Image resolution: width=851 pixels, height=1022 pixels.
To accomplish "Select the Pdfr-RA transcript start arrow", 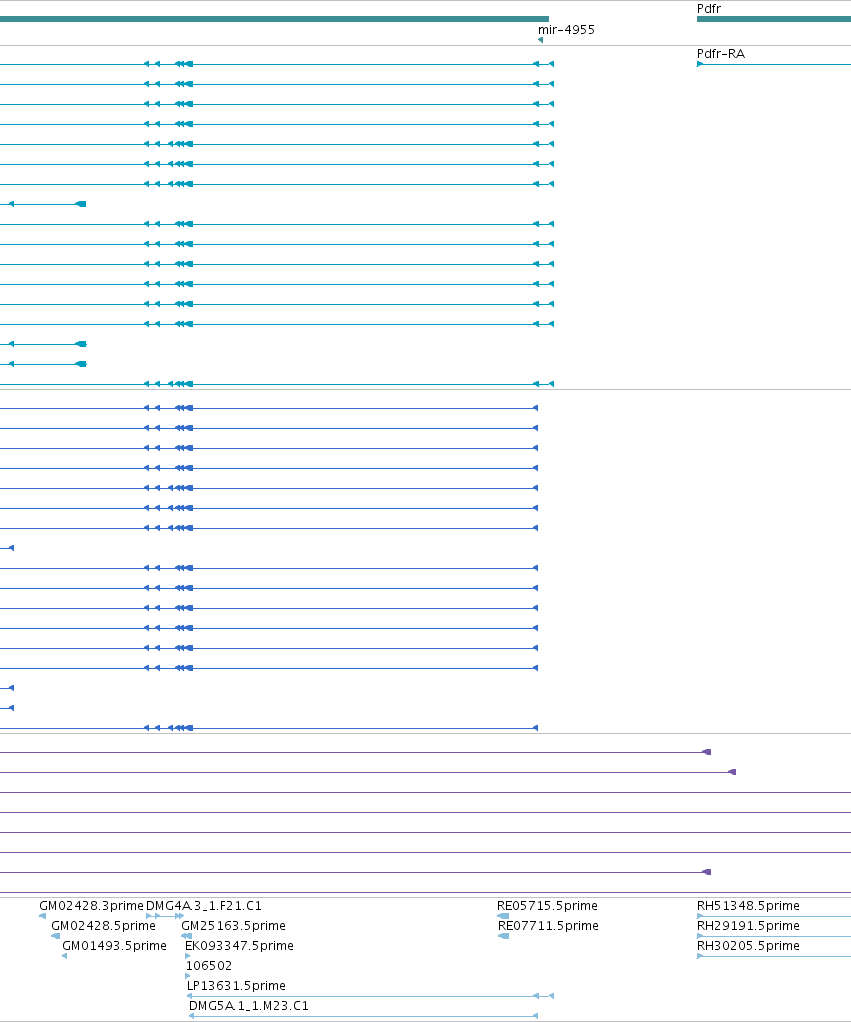I will pos(700,64).
